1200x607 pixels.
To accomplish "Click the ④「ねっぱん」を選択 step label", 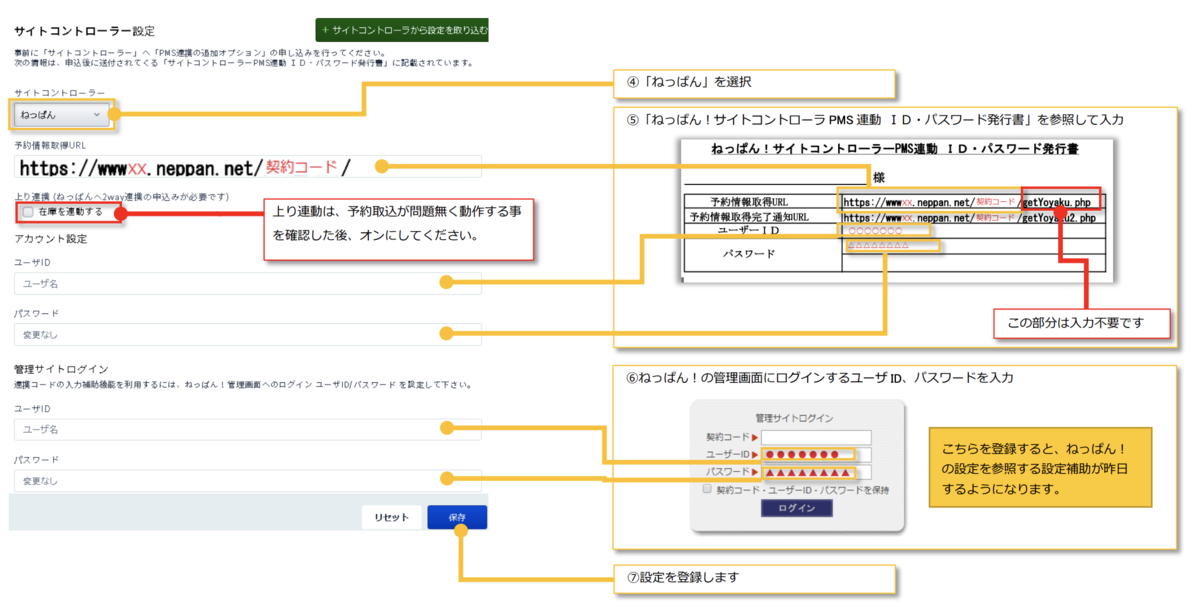I will [756, 83].
